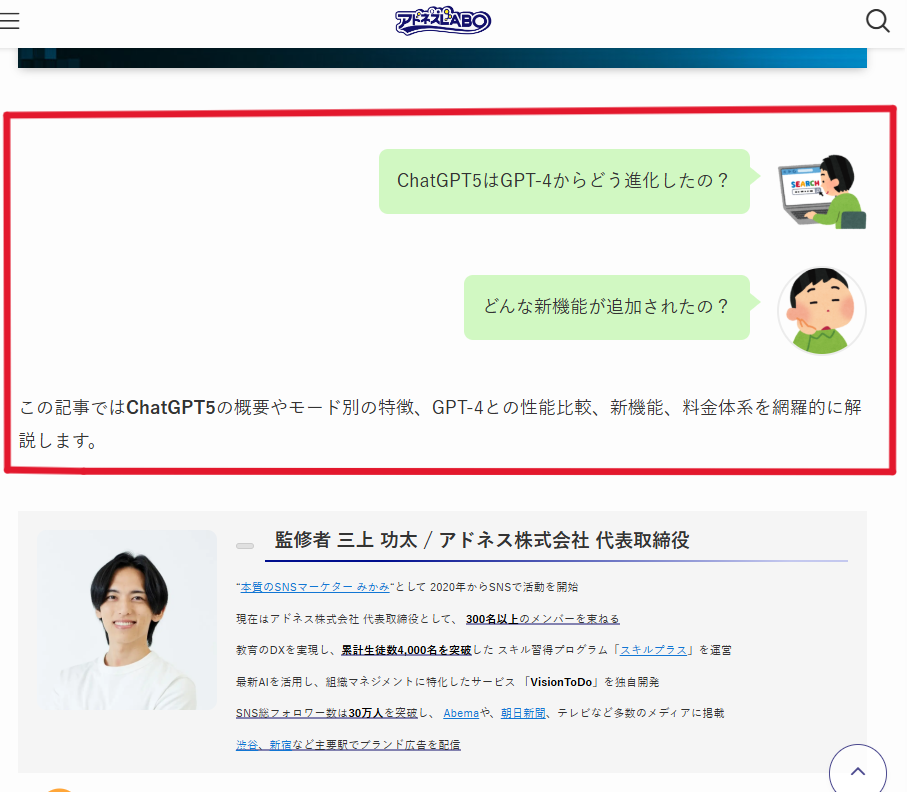Click the thinking boy avatar
907x792 pixels.
tap(821, 310)
